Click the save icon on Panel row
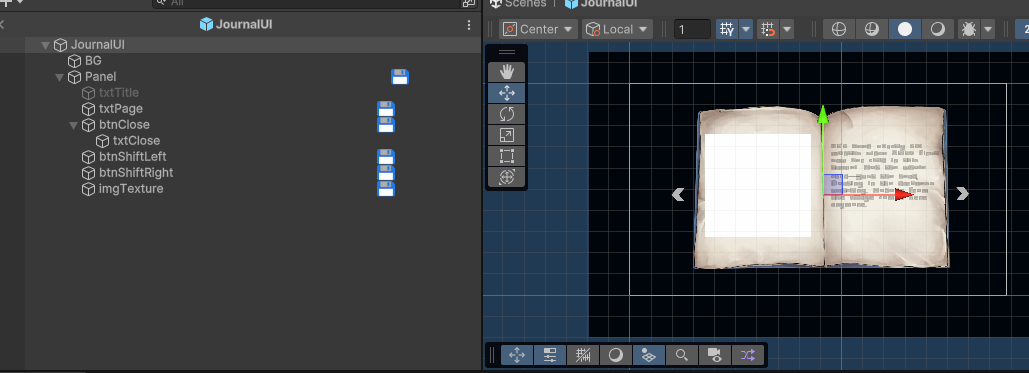Image resolution: width=1029 pixels, height=373 pixels. pyautogui.click(x=400, y=77)
